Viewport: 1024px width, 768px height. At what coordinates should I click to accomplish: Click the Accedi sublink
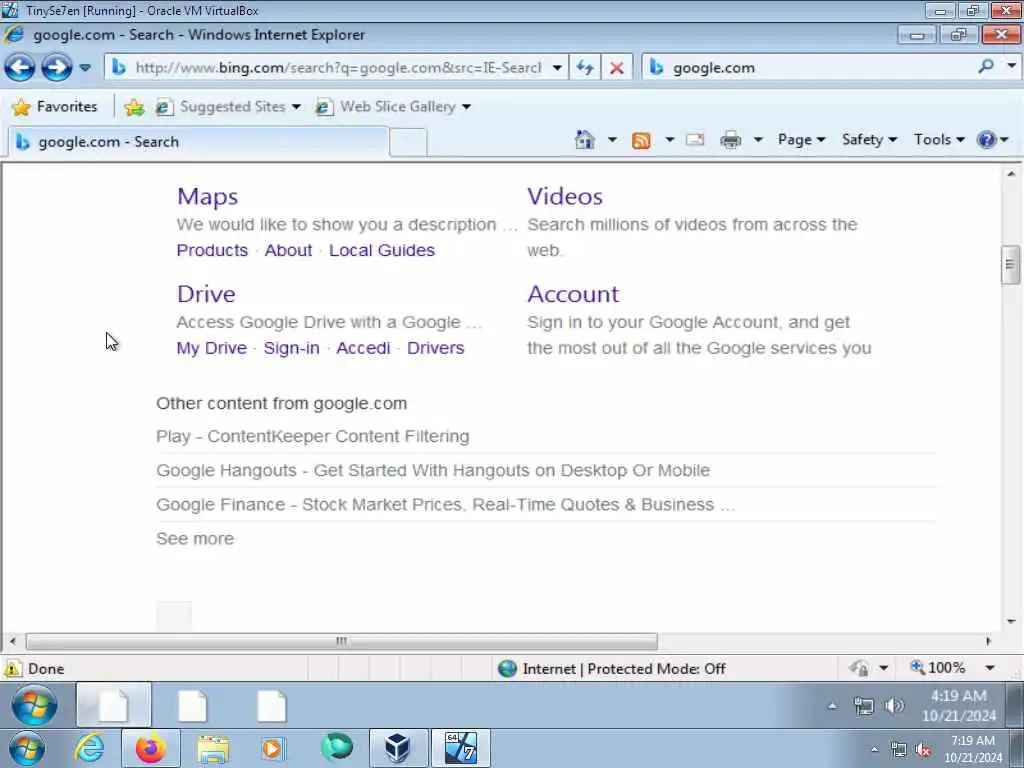click(363, 348)
